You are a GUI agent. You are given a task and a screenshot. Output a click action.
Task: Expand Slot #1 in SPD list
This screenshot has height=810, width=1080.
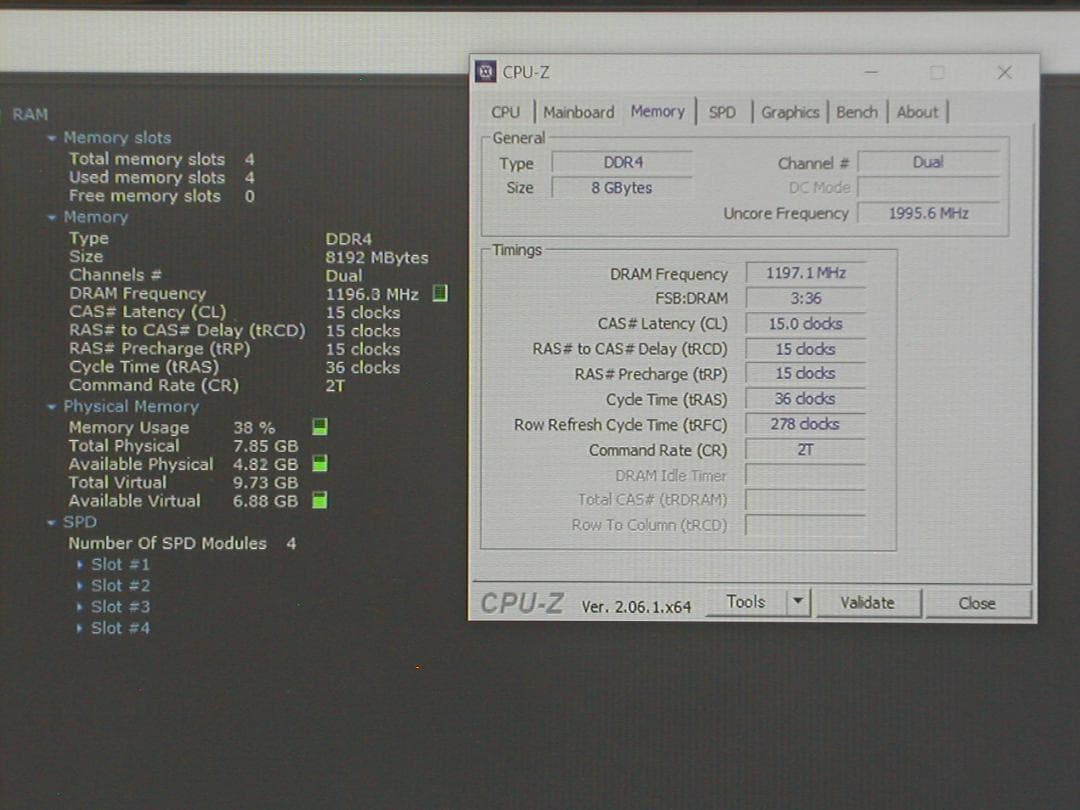tap(80, 565)
